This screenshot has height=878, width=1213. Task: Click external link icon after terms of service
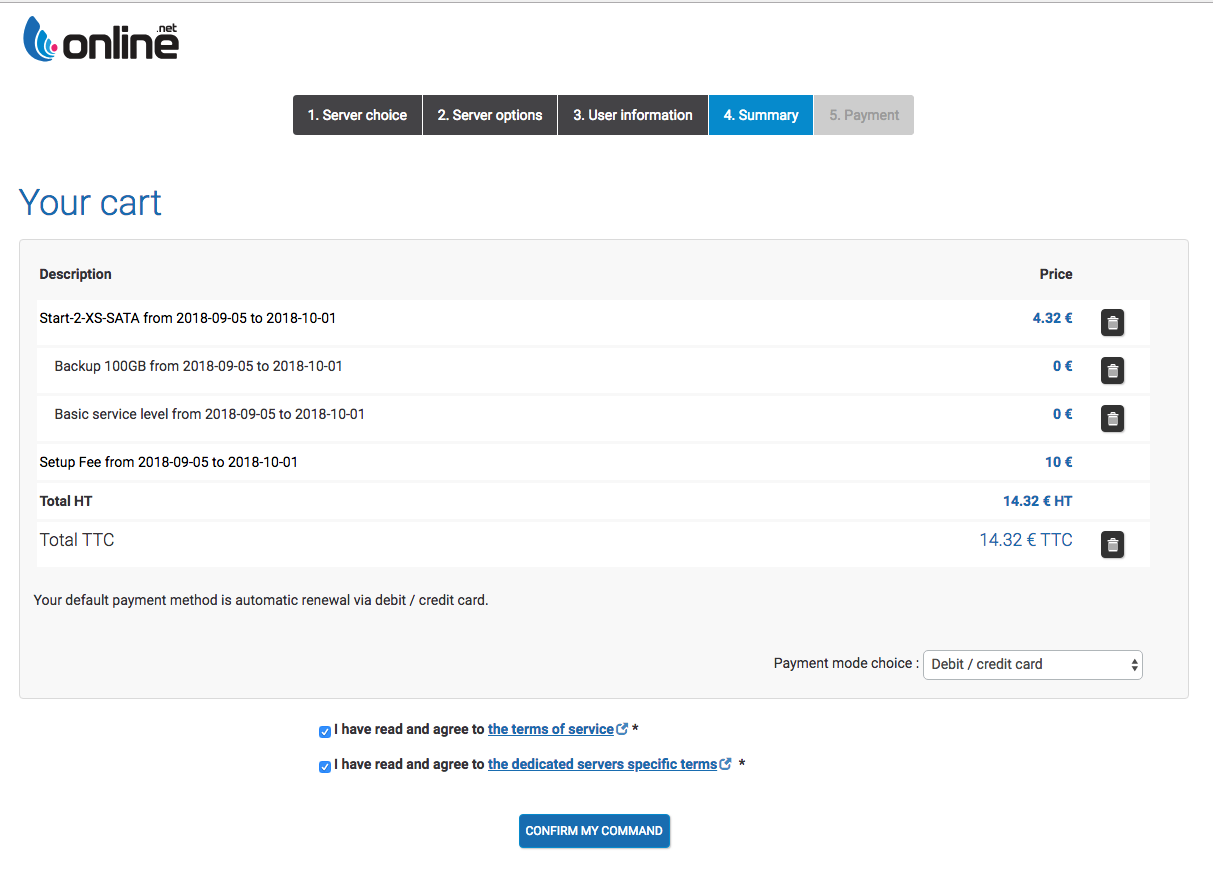click(622, 729)
